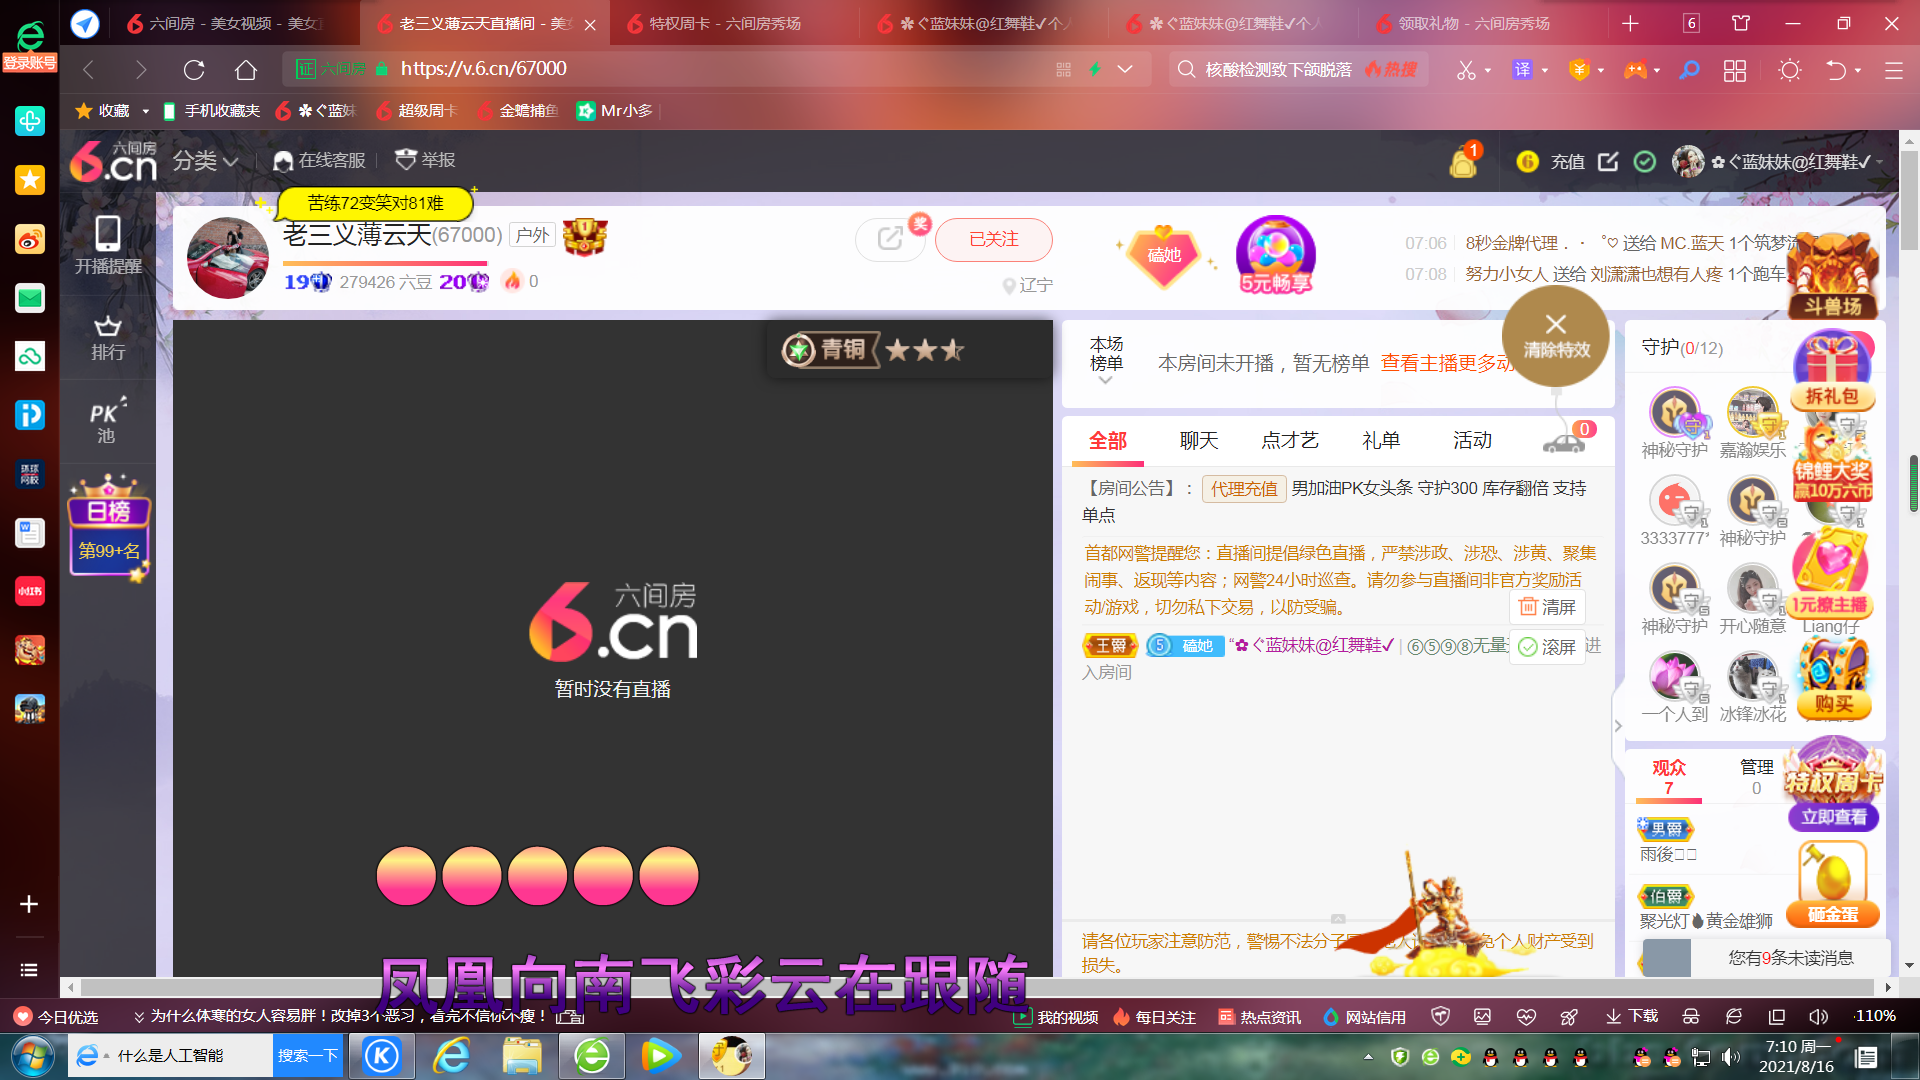
Task: Expand the address bar dropdown arrow
Action: [1125, 69]
